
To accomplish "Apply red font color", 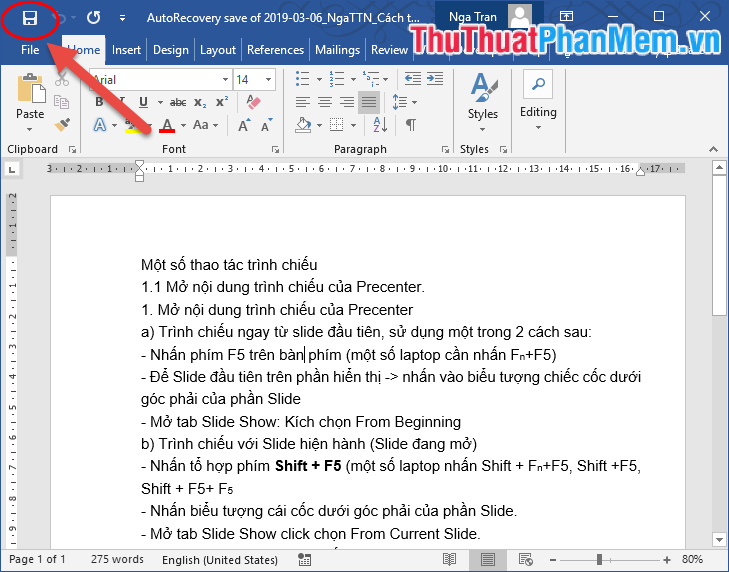I will point(167,125).
